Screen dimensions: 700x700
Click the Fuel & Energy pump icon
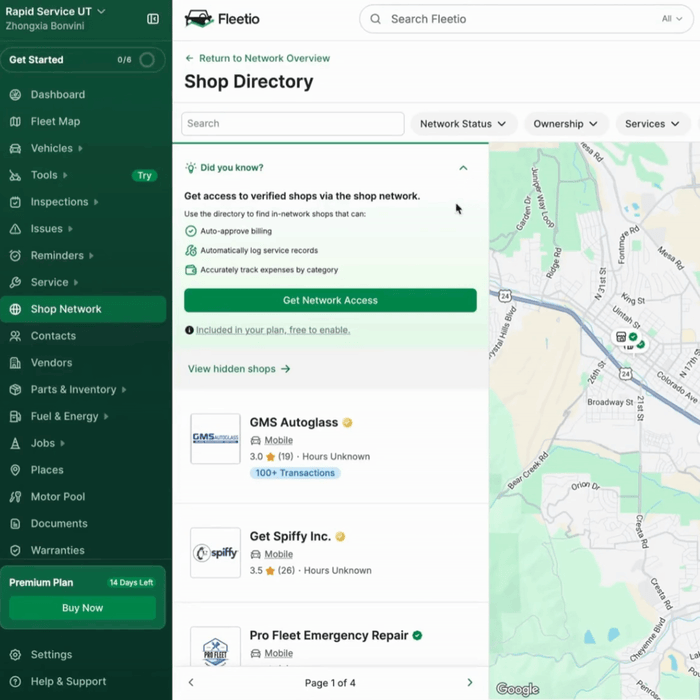(x=15, y=416)
